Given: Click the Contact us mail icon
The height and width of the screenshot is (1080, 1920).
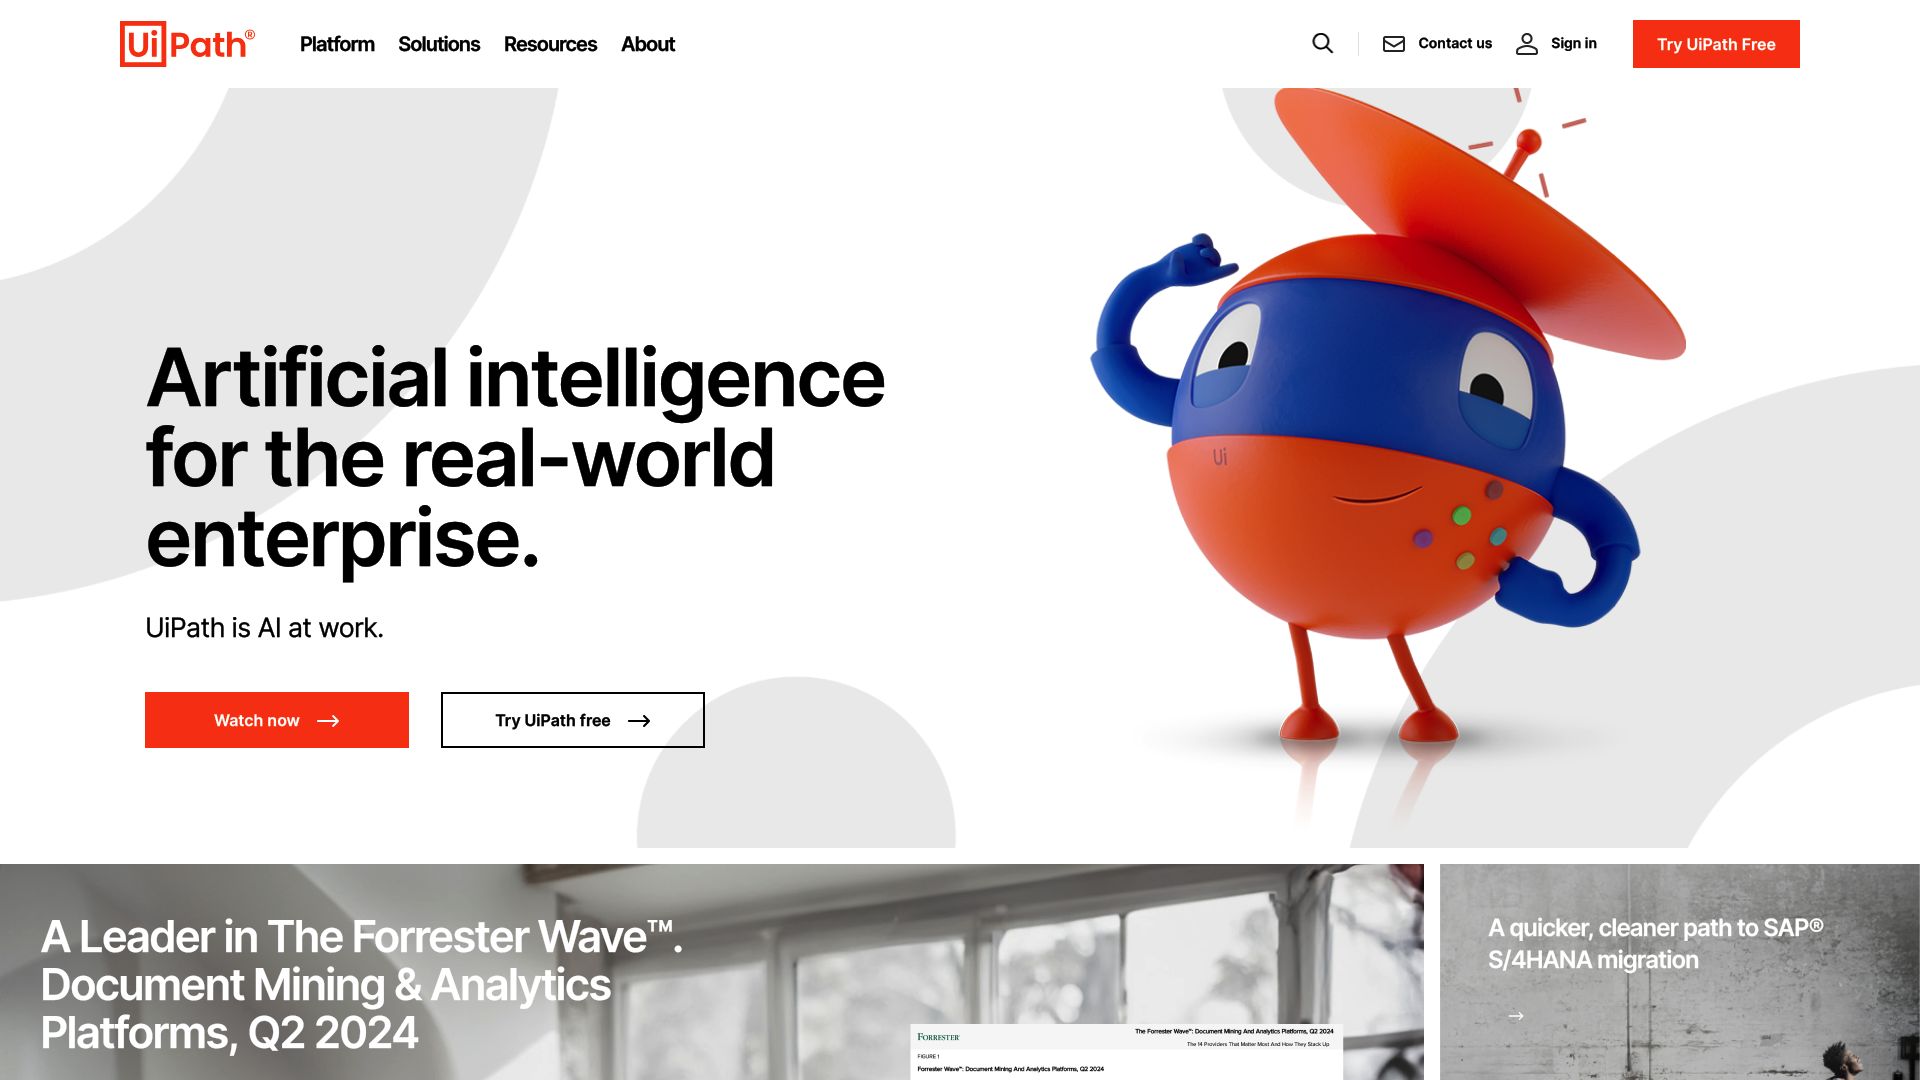Looking at the screenshot, I should tap(1394, 44).
